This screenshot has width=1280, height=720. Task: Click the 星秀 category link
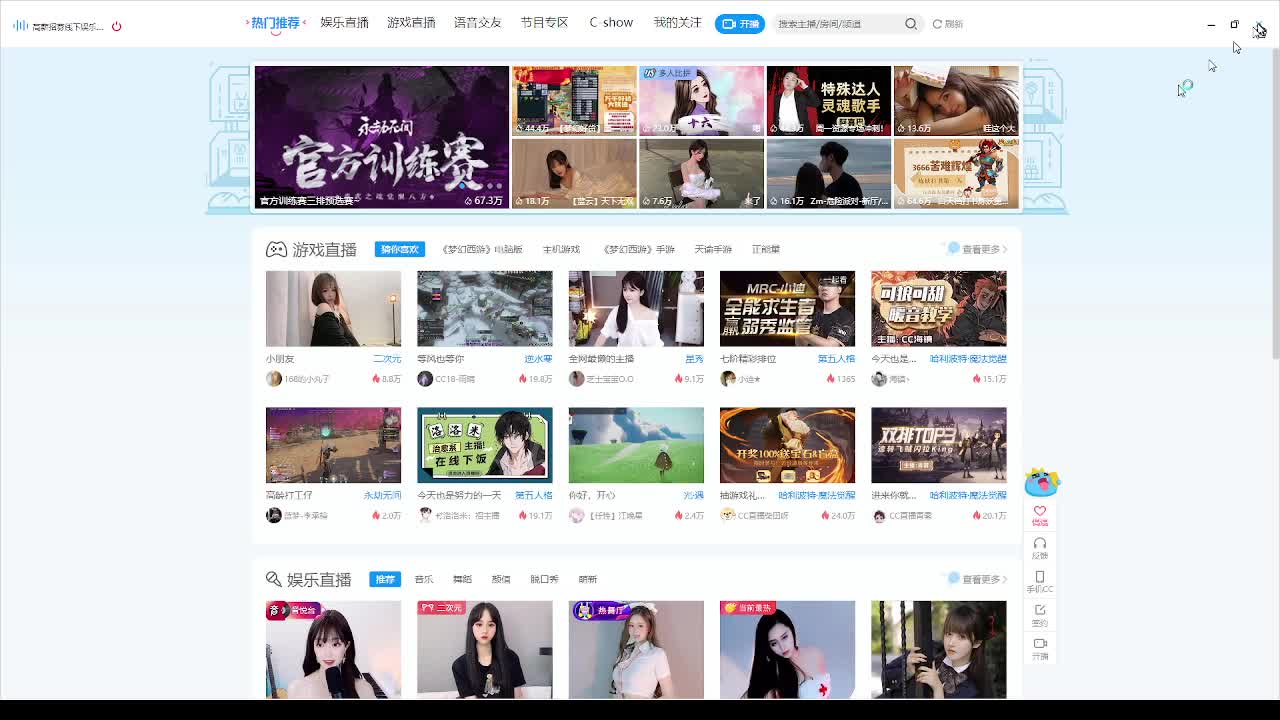[x=694, y=359]
